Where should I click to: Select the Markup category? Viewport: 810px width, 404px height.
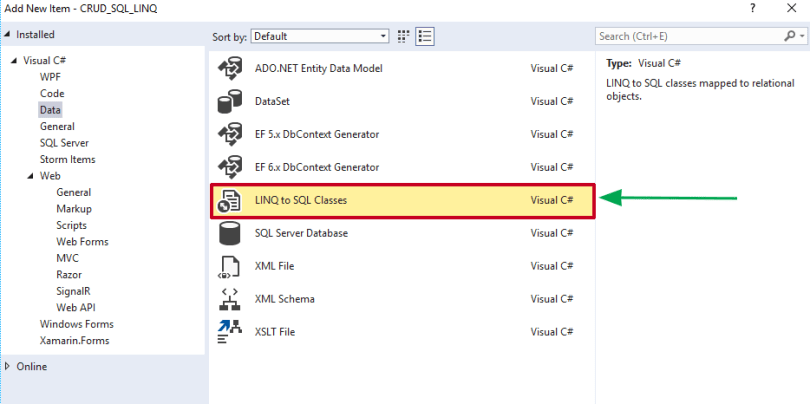tap(74, 209)
